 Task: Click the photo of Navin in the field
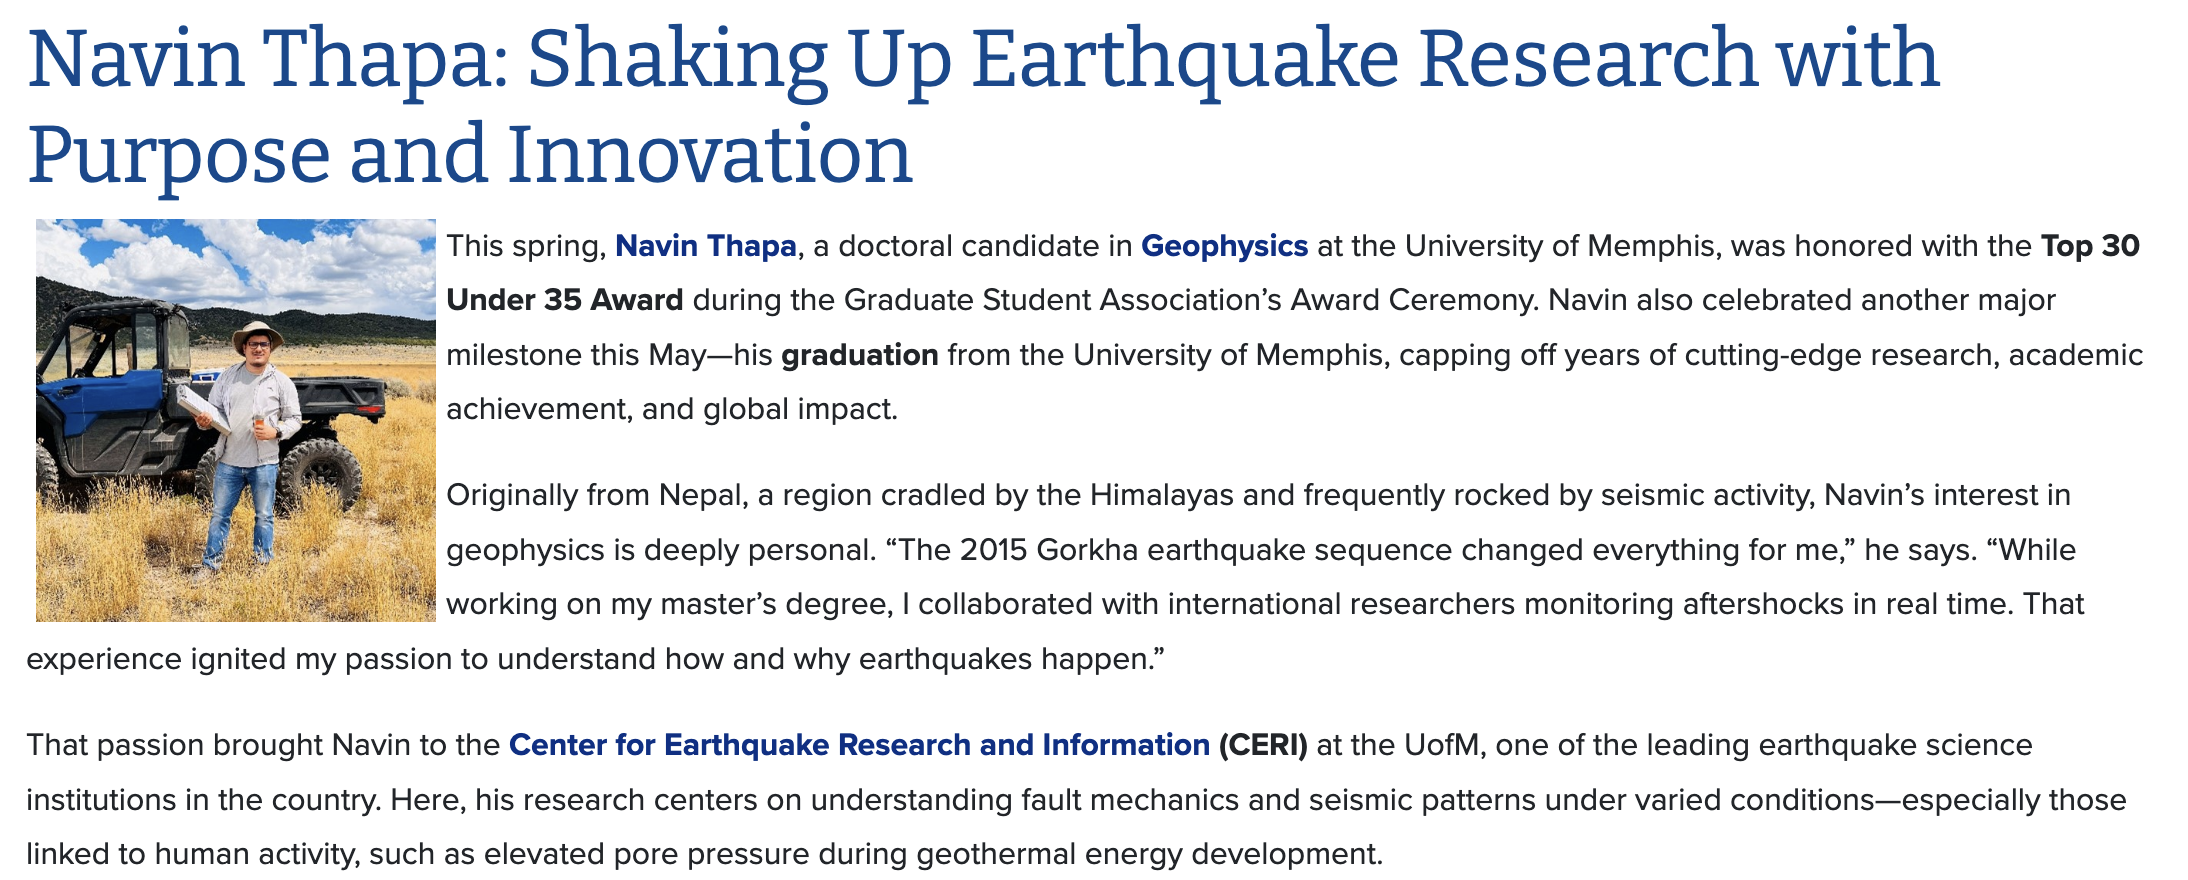click(x=236, y=420)
